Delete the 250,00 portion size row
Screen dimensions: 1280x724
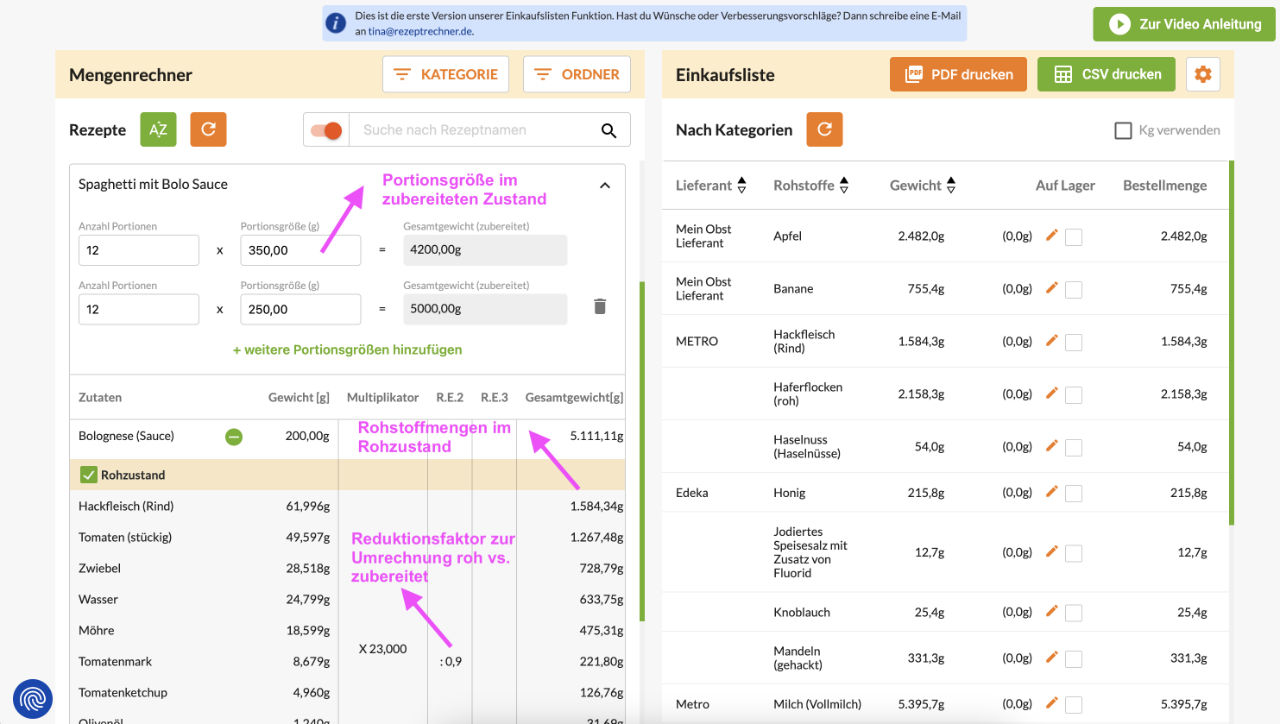pos(600,307)
